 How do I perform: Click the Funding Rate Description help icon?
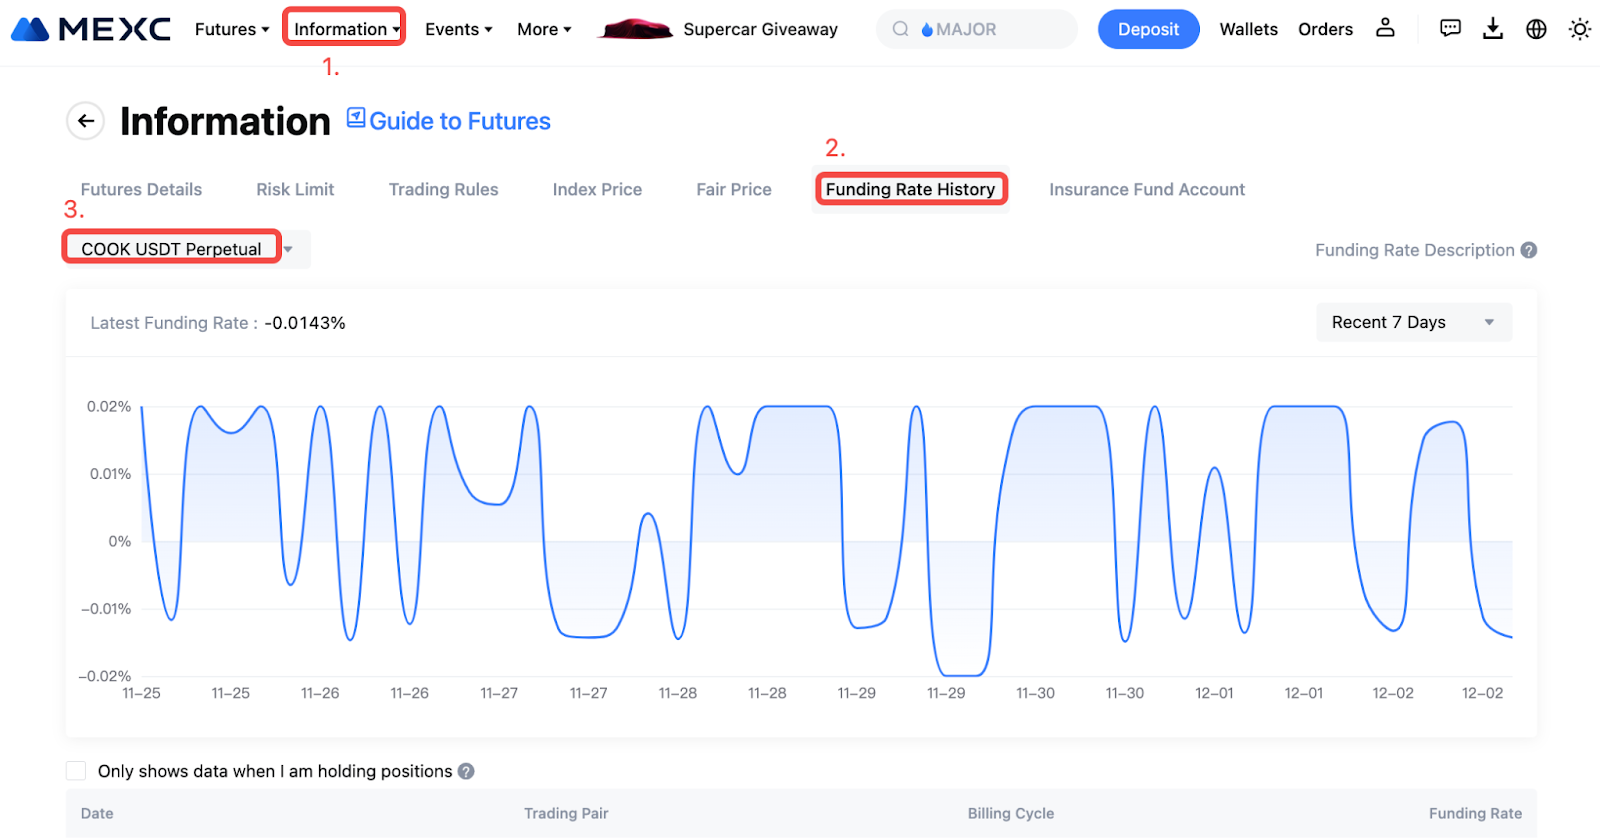tap(1529, 250)
